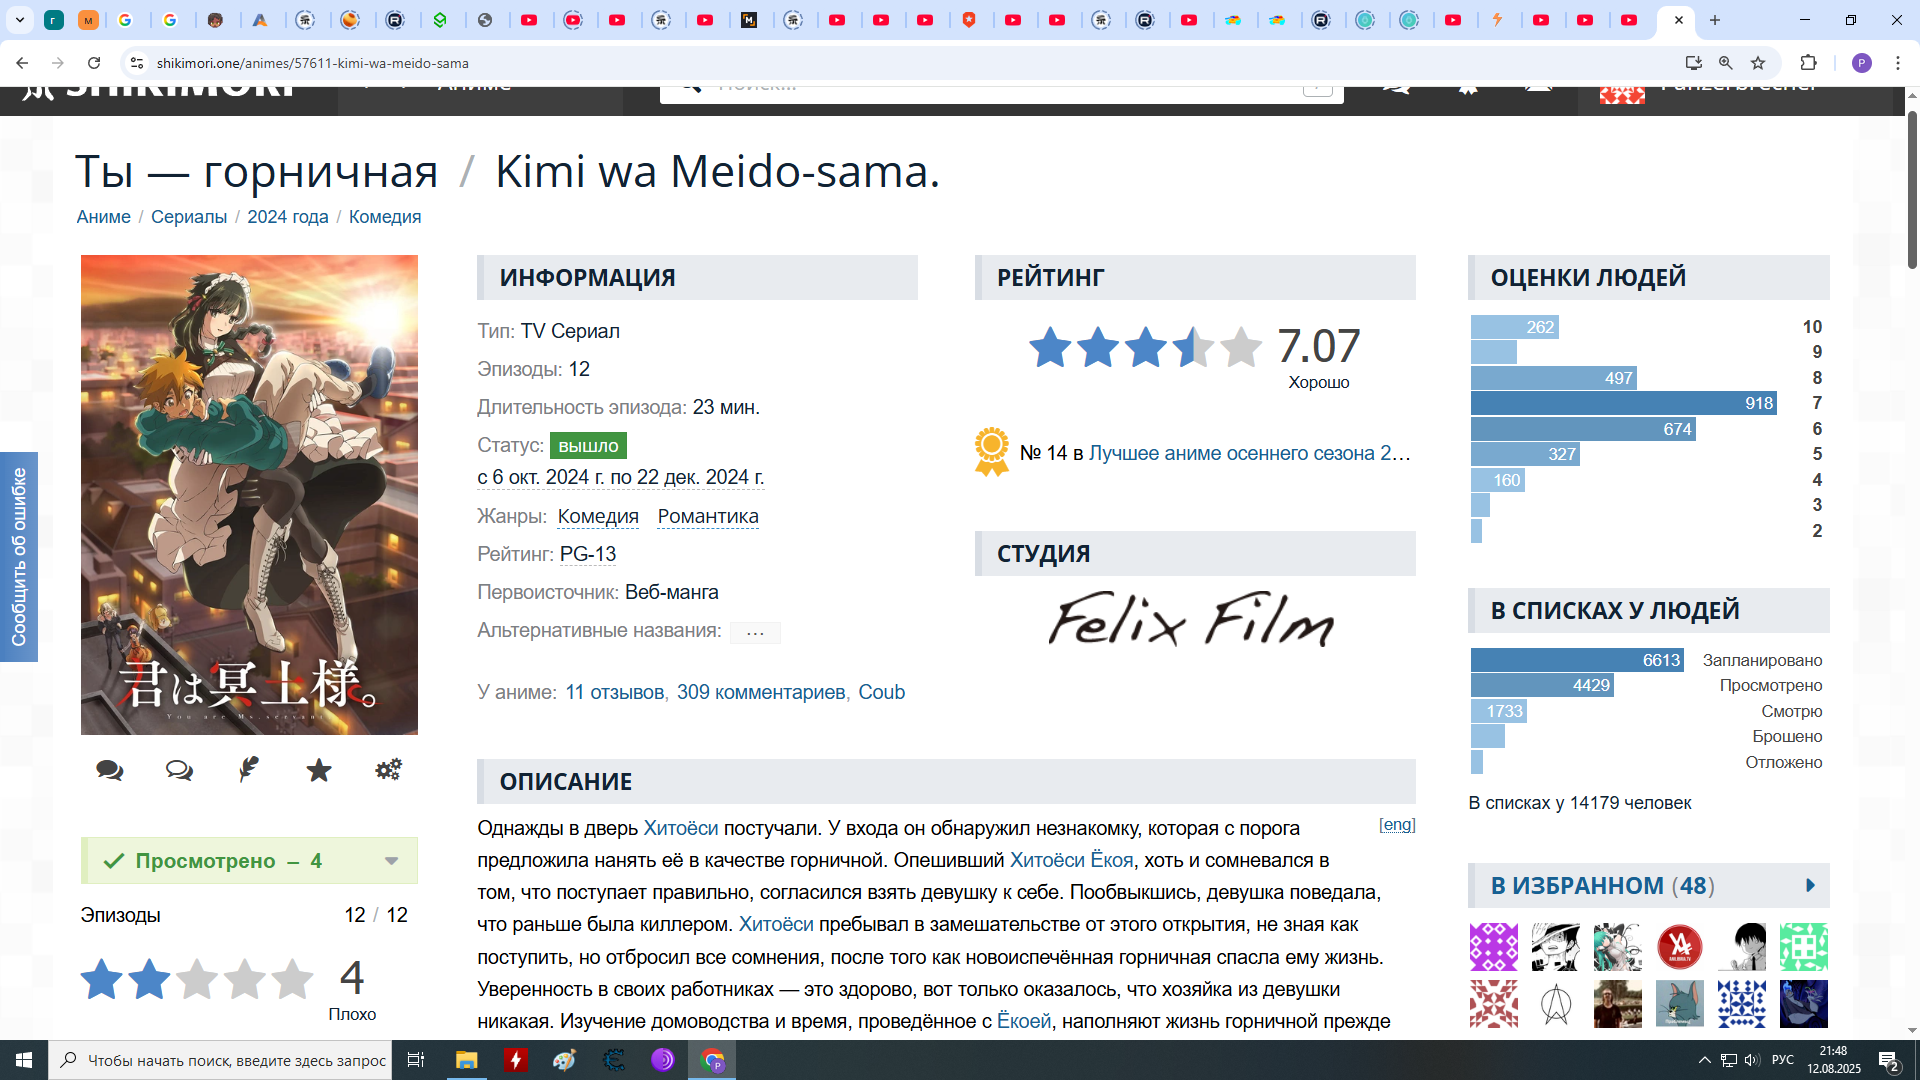Expand В избранном section arrow

point(1810,886)
